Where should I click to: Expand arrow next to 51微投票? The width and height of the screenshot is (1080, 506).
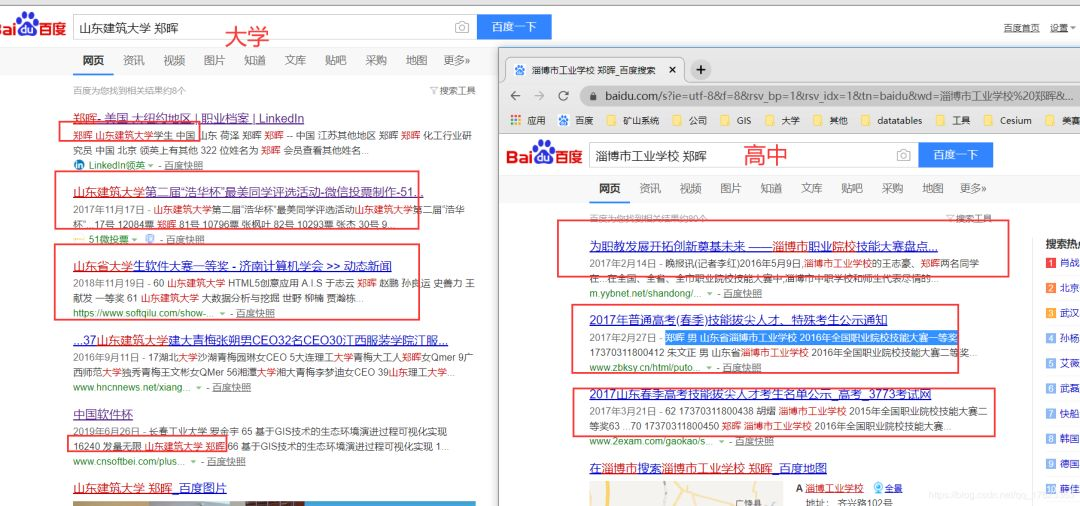pyautogui.click(x=134, y=240)
